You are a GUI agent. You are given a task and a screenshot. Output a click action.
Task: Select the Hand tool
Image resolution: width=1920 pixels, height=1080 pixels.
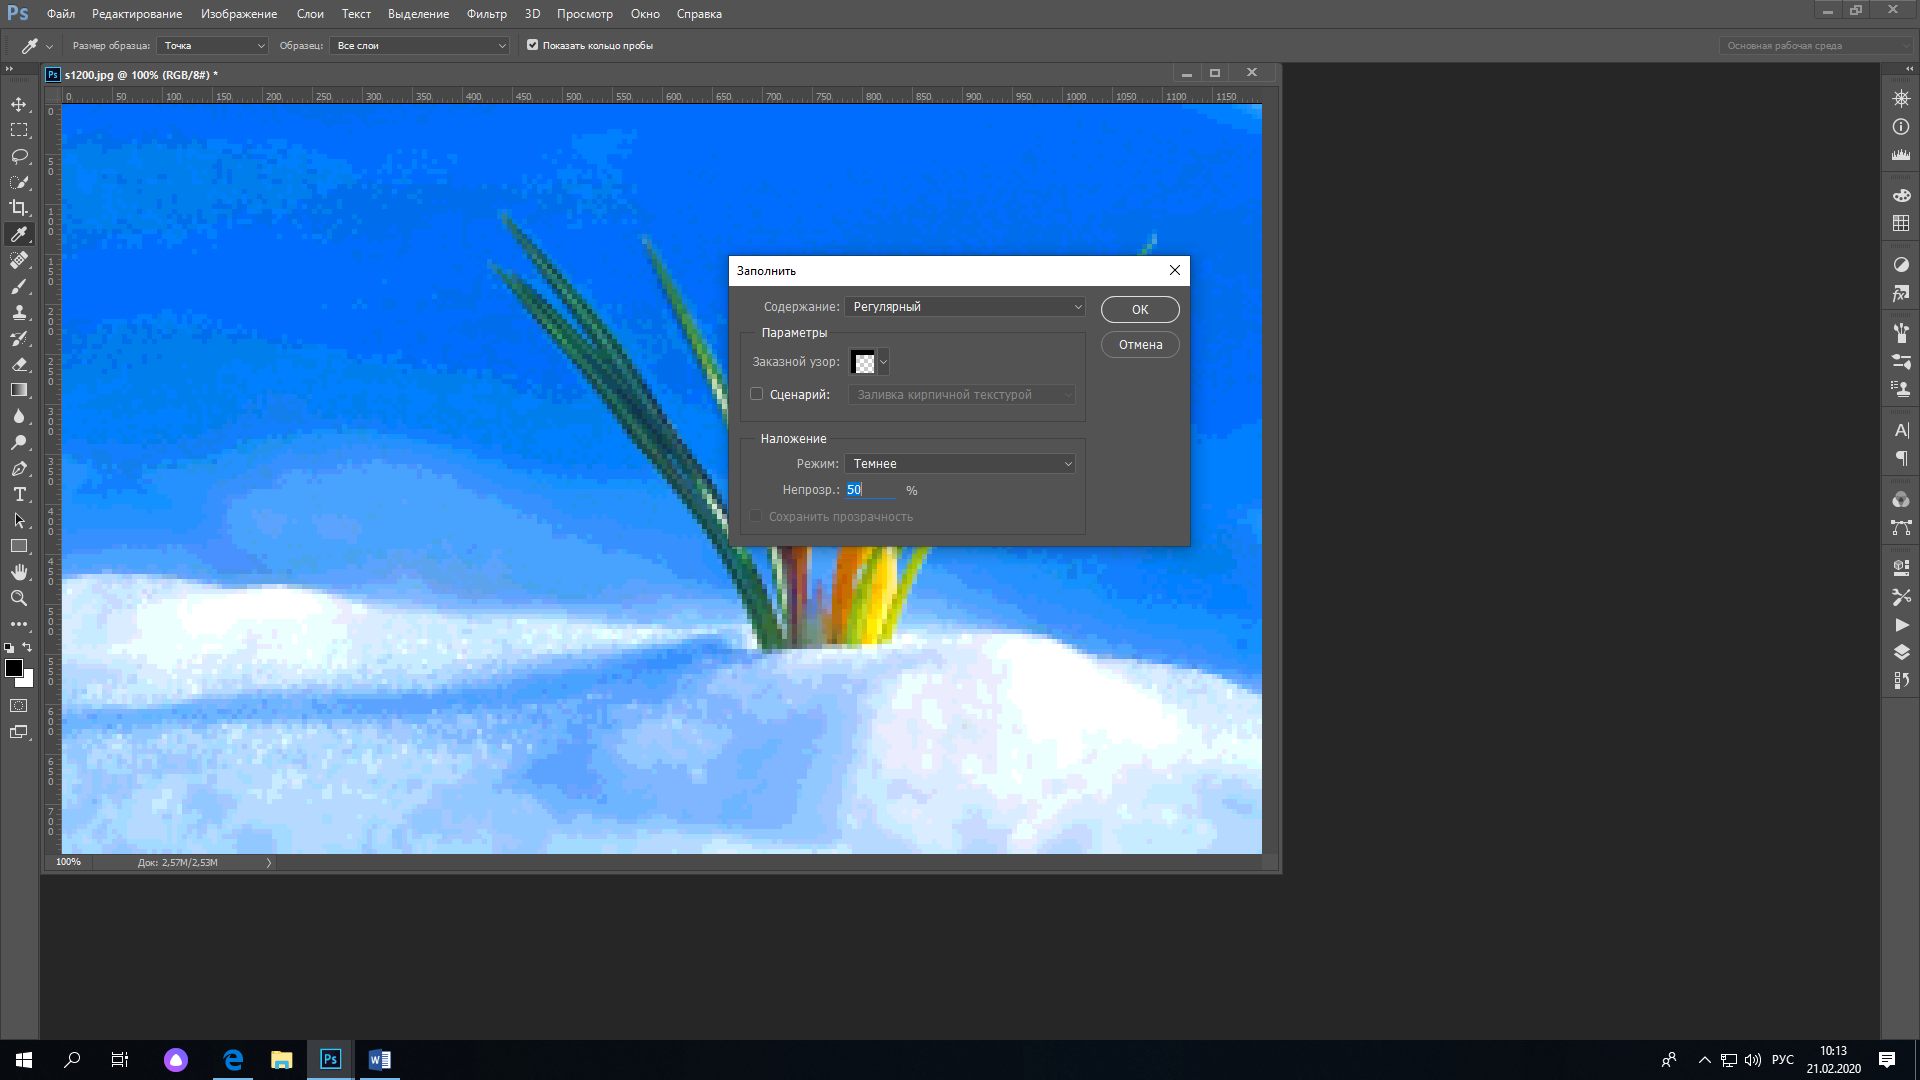tap(19, 572)
